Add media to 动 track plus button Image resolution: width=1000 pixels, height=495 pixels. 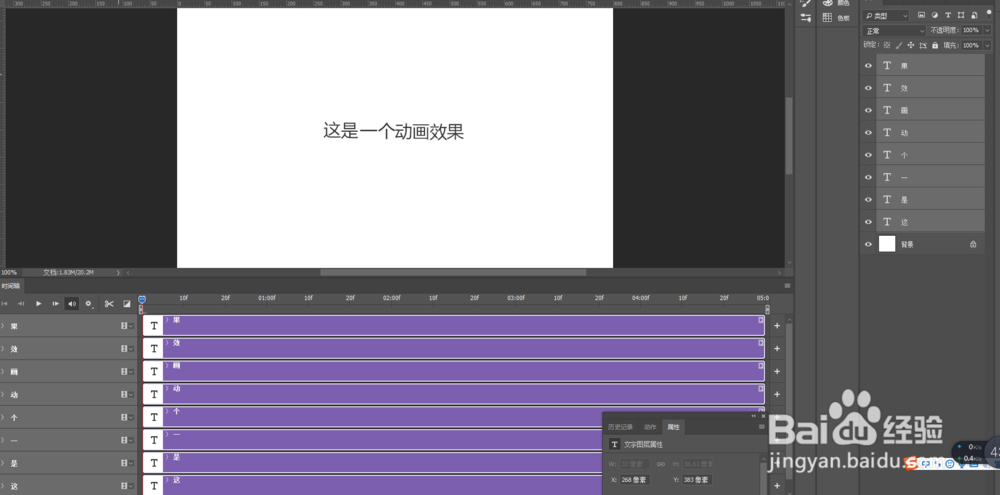coord(777,395)
